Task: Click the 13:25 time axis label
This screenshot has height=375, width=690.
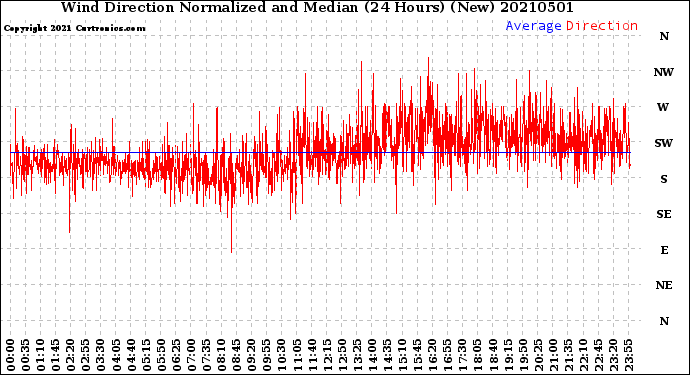Action: click(x=357, y=355)
